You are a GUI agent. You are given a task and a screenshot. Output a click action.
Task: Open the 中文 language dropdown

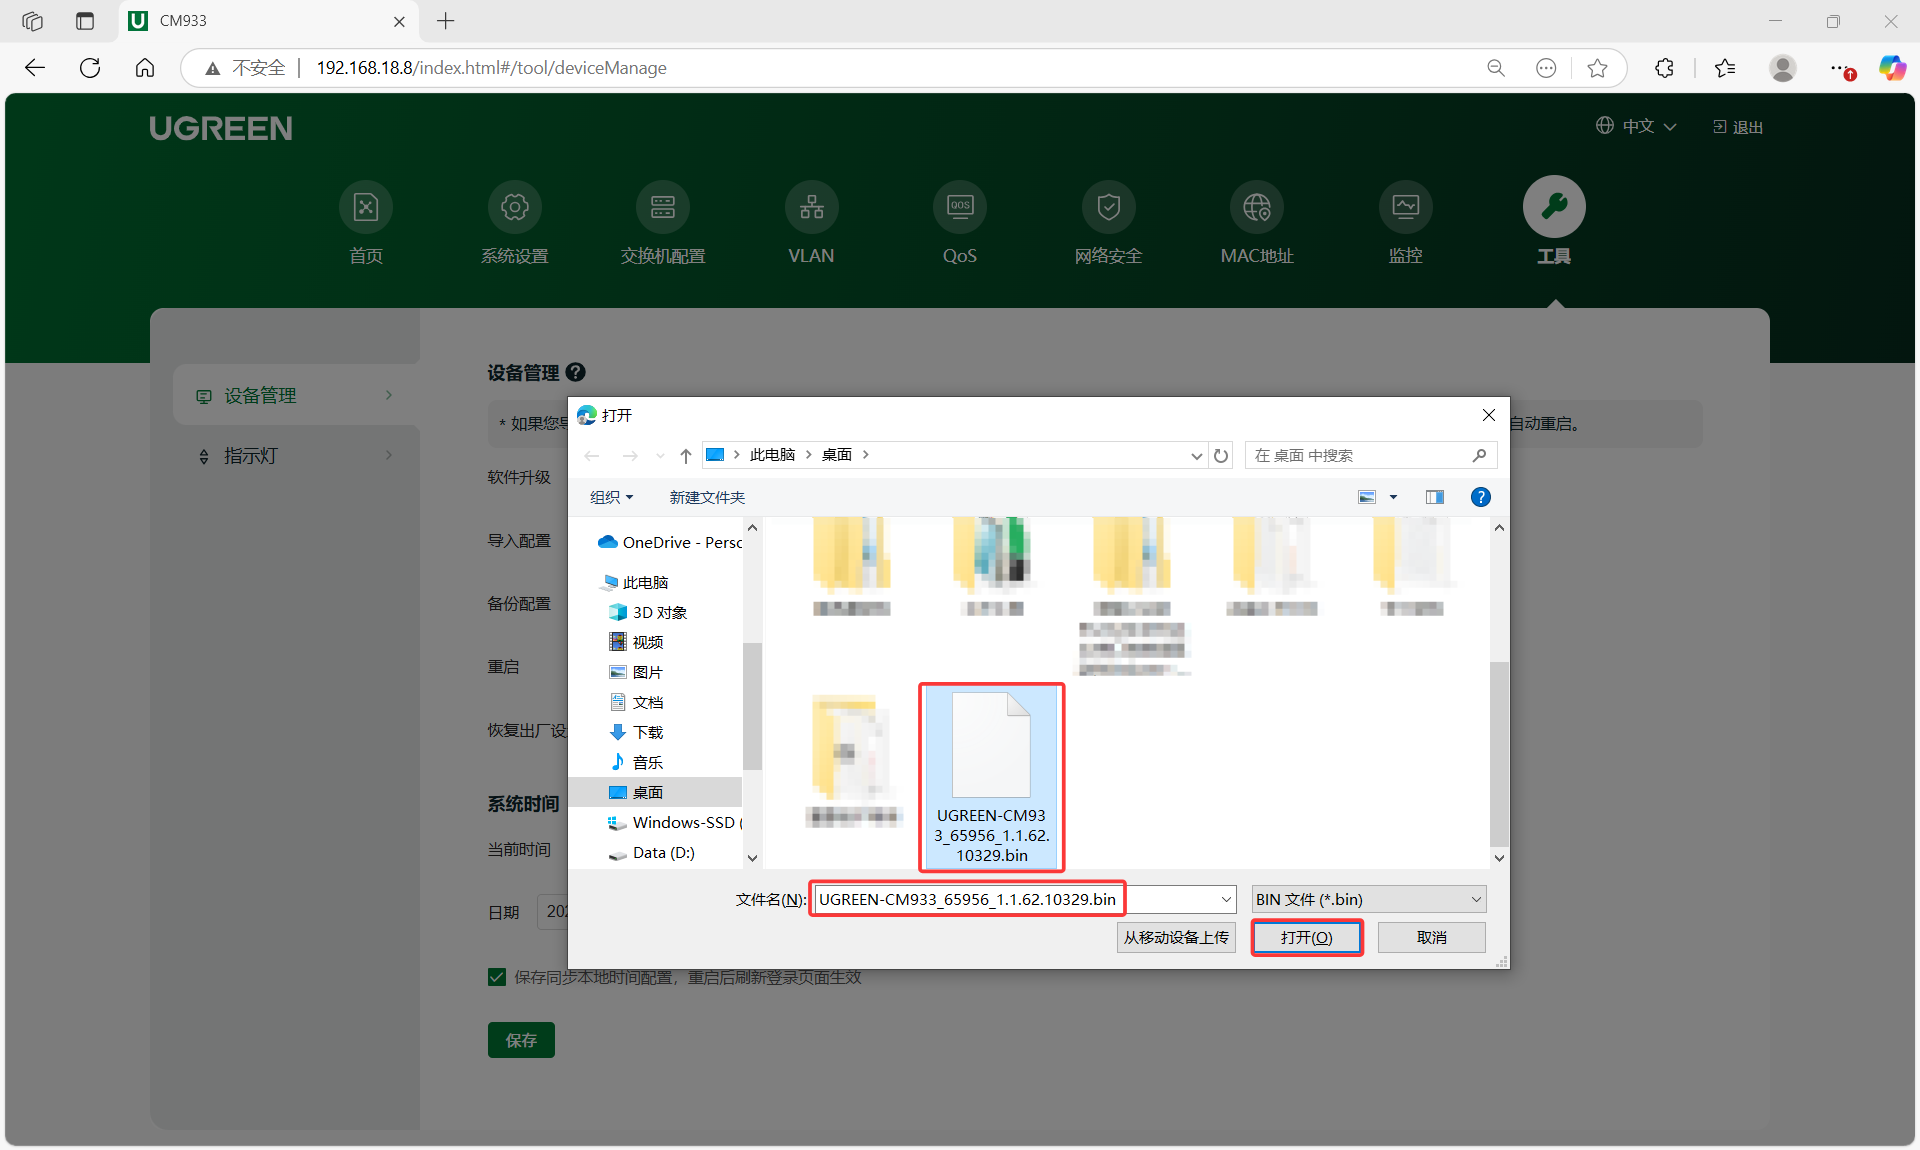(1636, 126)
